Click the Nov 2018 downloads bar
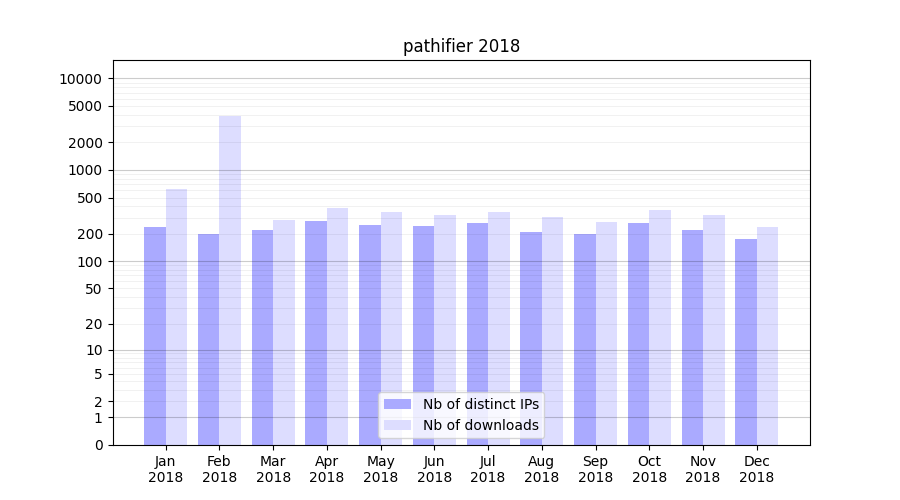 point(714,330)
